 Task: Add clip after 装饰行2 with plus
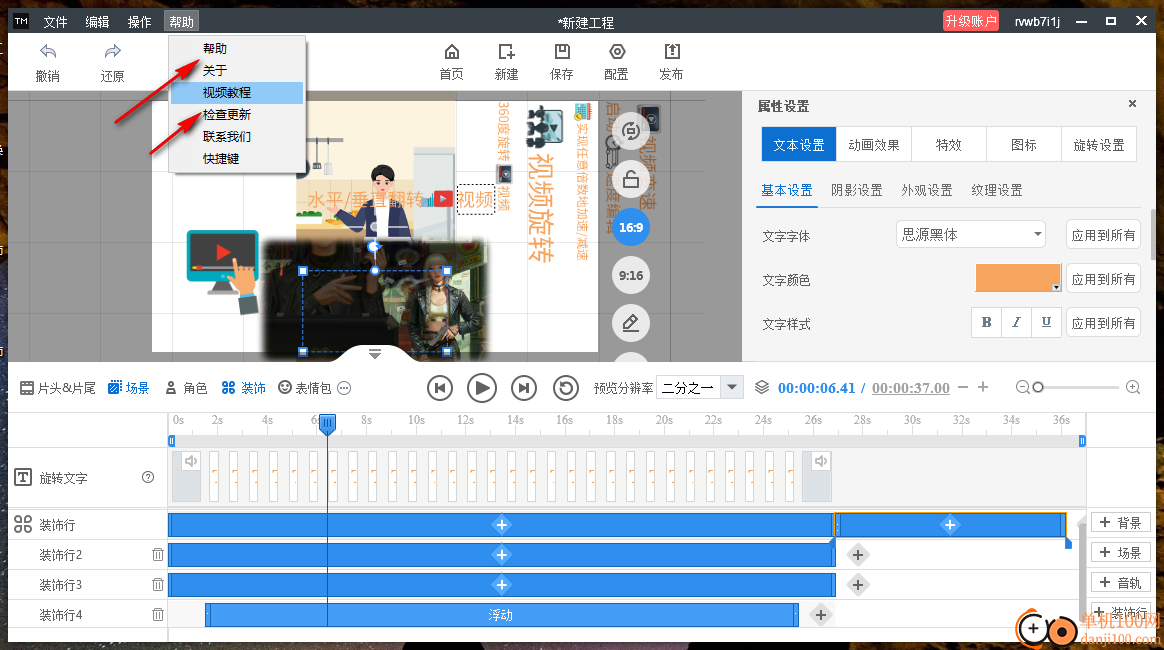point(858,555)
